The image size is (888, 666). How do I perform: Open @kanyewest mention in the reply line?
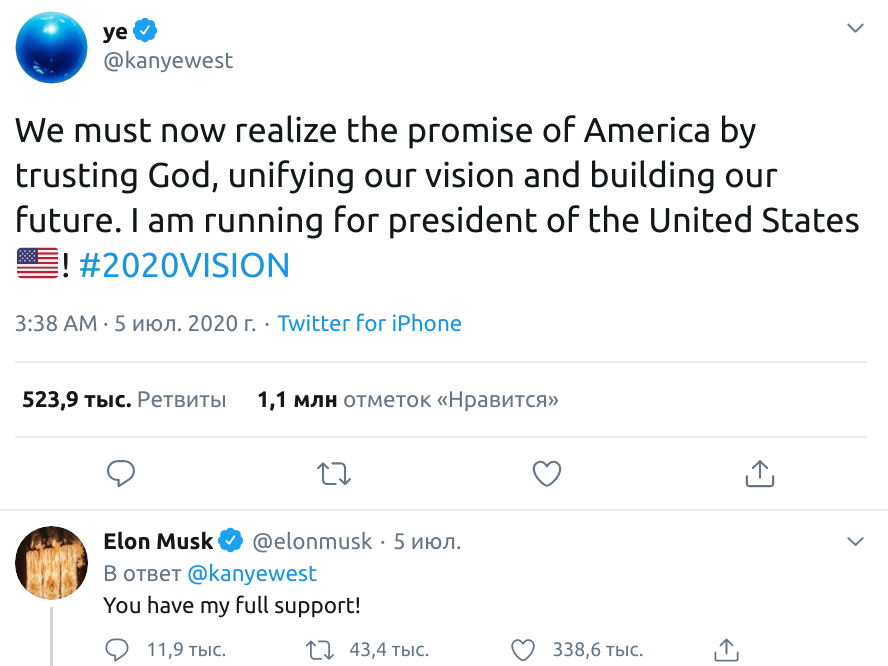(251, 574)
